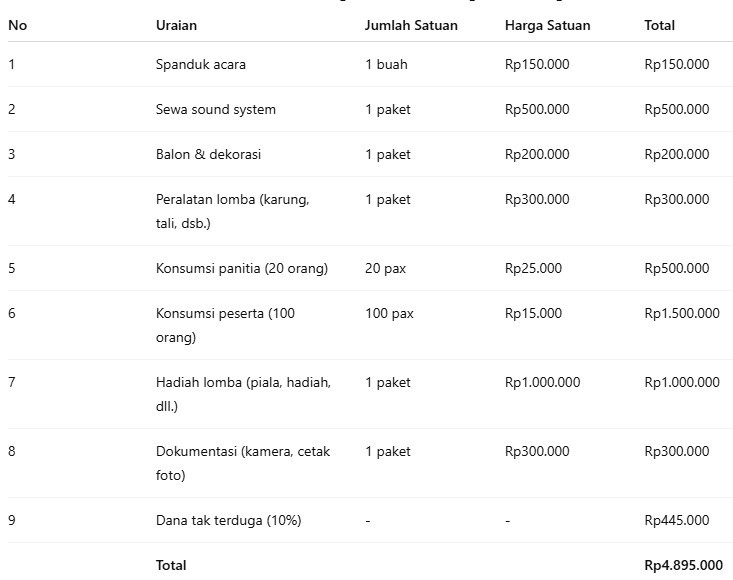Select the "Dana tak terduga (10%)" cell

229,520
